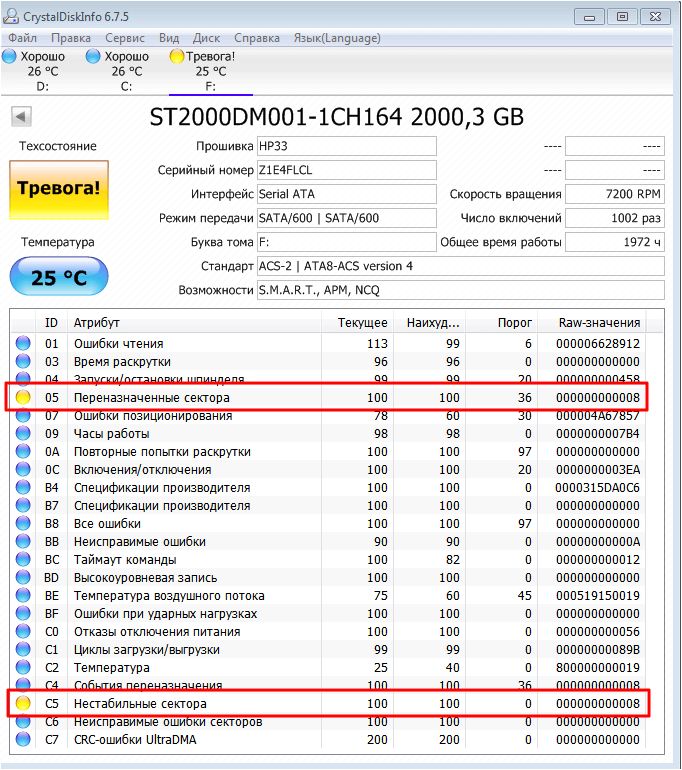Select the yellow F: drive alert icon
Viewport: 682px width, 770px height.
pos(177,56)
